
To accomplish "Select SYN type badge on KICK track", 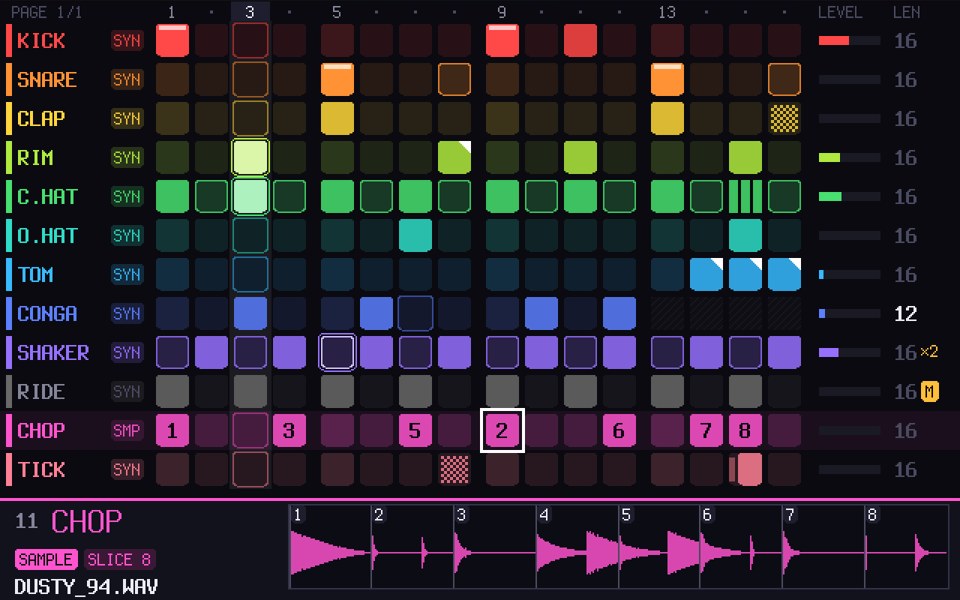I will pyautogui.click(x=127, y=40).
